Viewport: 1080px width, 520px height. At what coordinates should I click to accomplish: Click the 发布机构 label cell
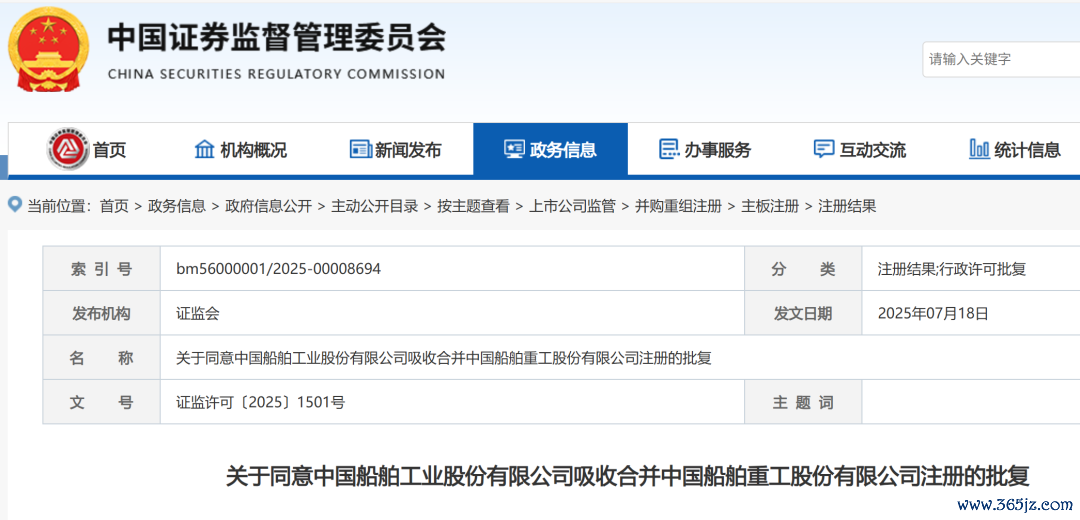(101, 313)
